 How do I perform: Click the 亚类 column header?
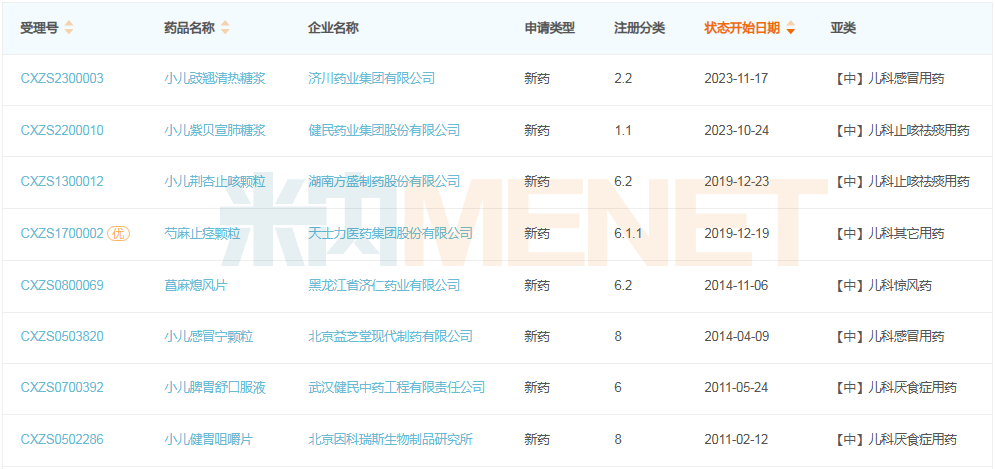(843, 28)
